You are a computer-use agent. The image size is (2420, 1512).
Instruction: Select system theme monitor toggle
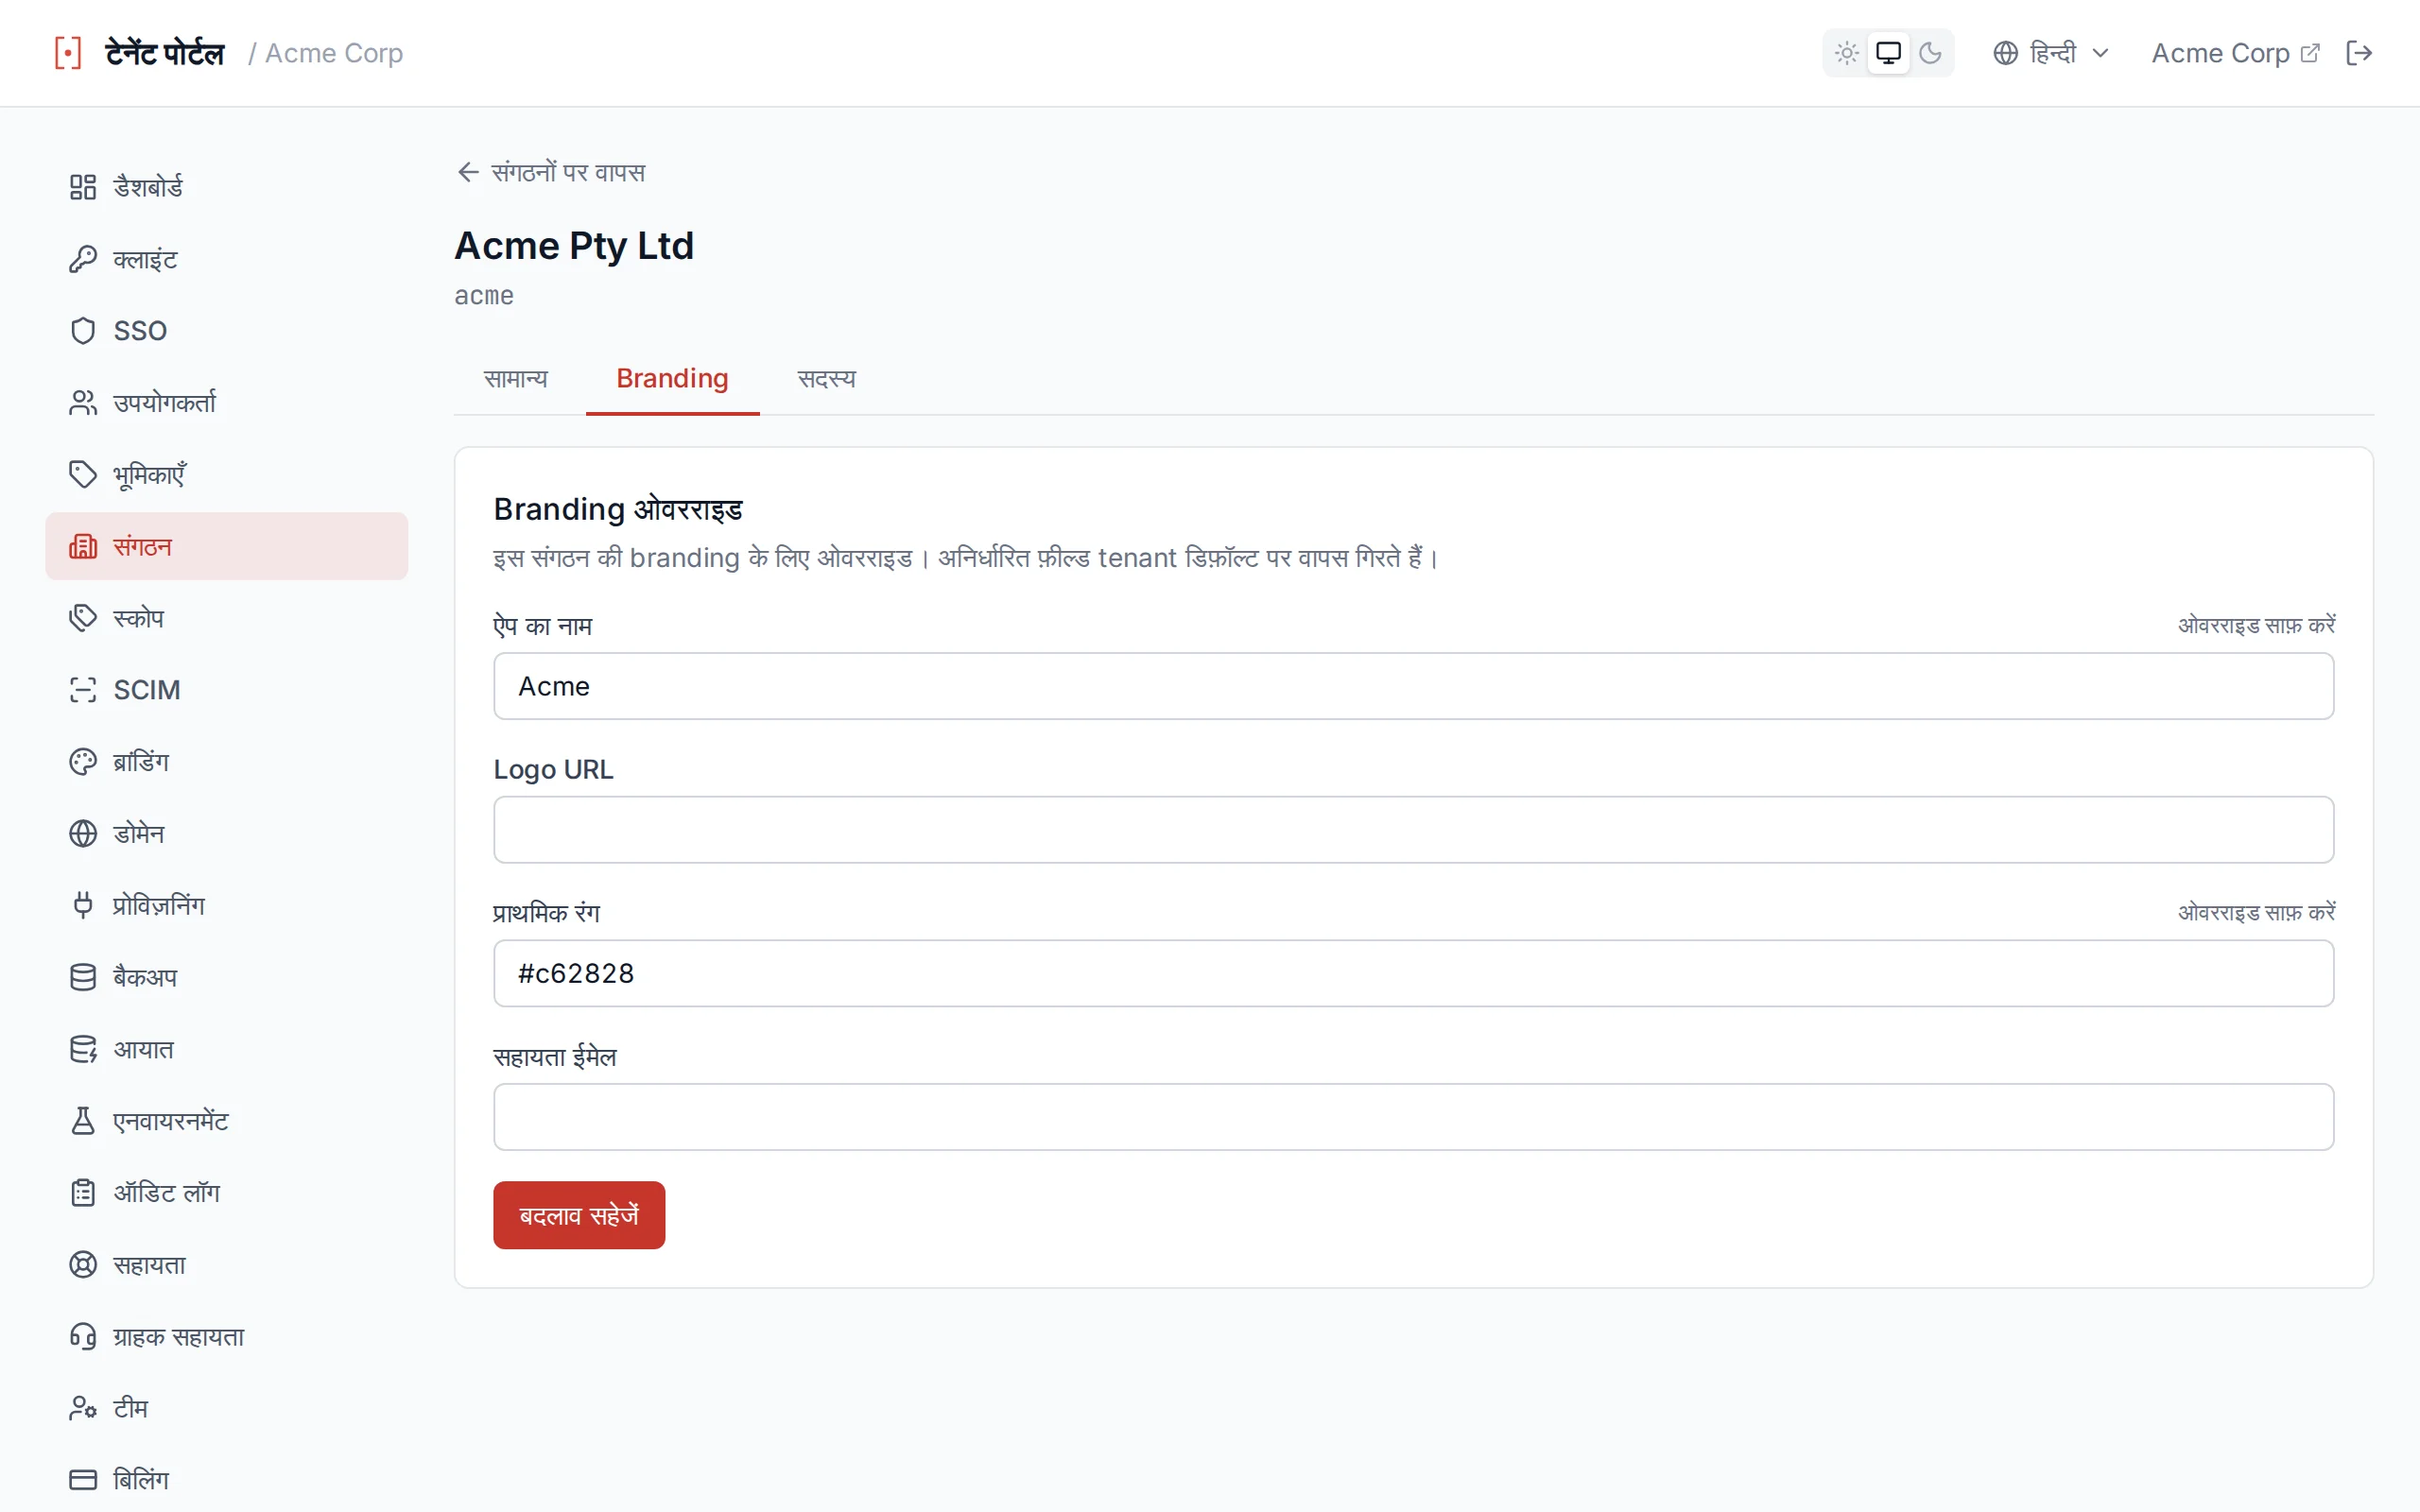tap(1888, 53)
